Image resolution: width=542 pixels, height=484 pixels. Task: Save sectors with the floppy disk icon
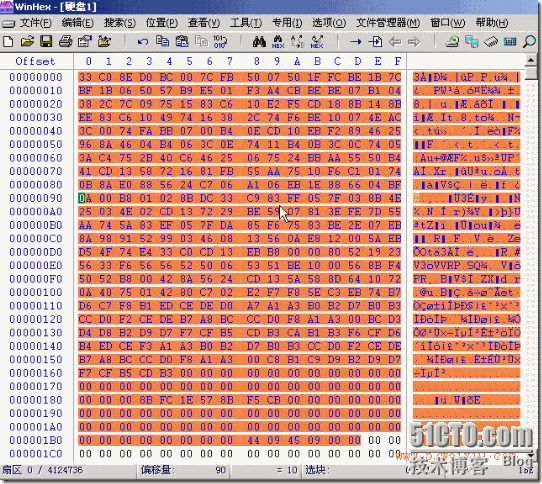pyautogui.click(x=46, y=41)
